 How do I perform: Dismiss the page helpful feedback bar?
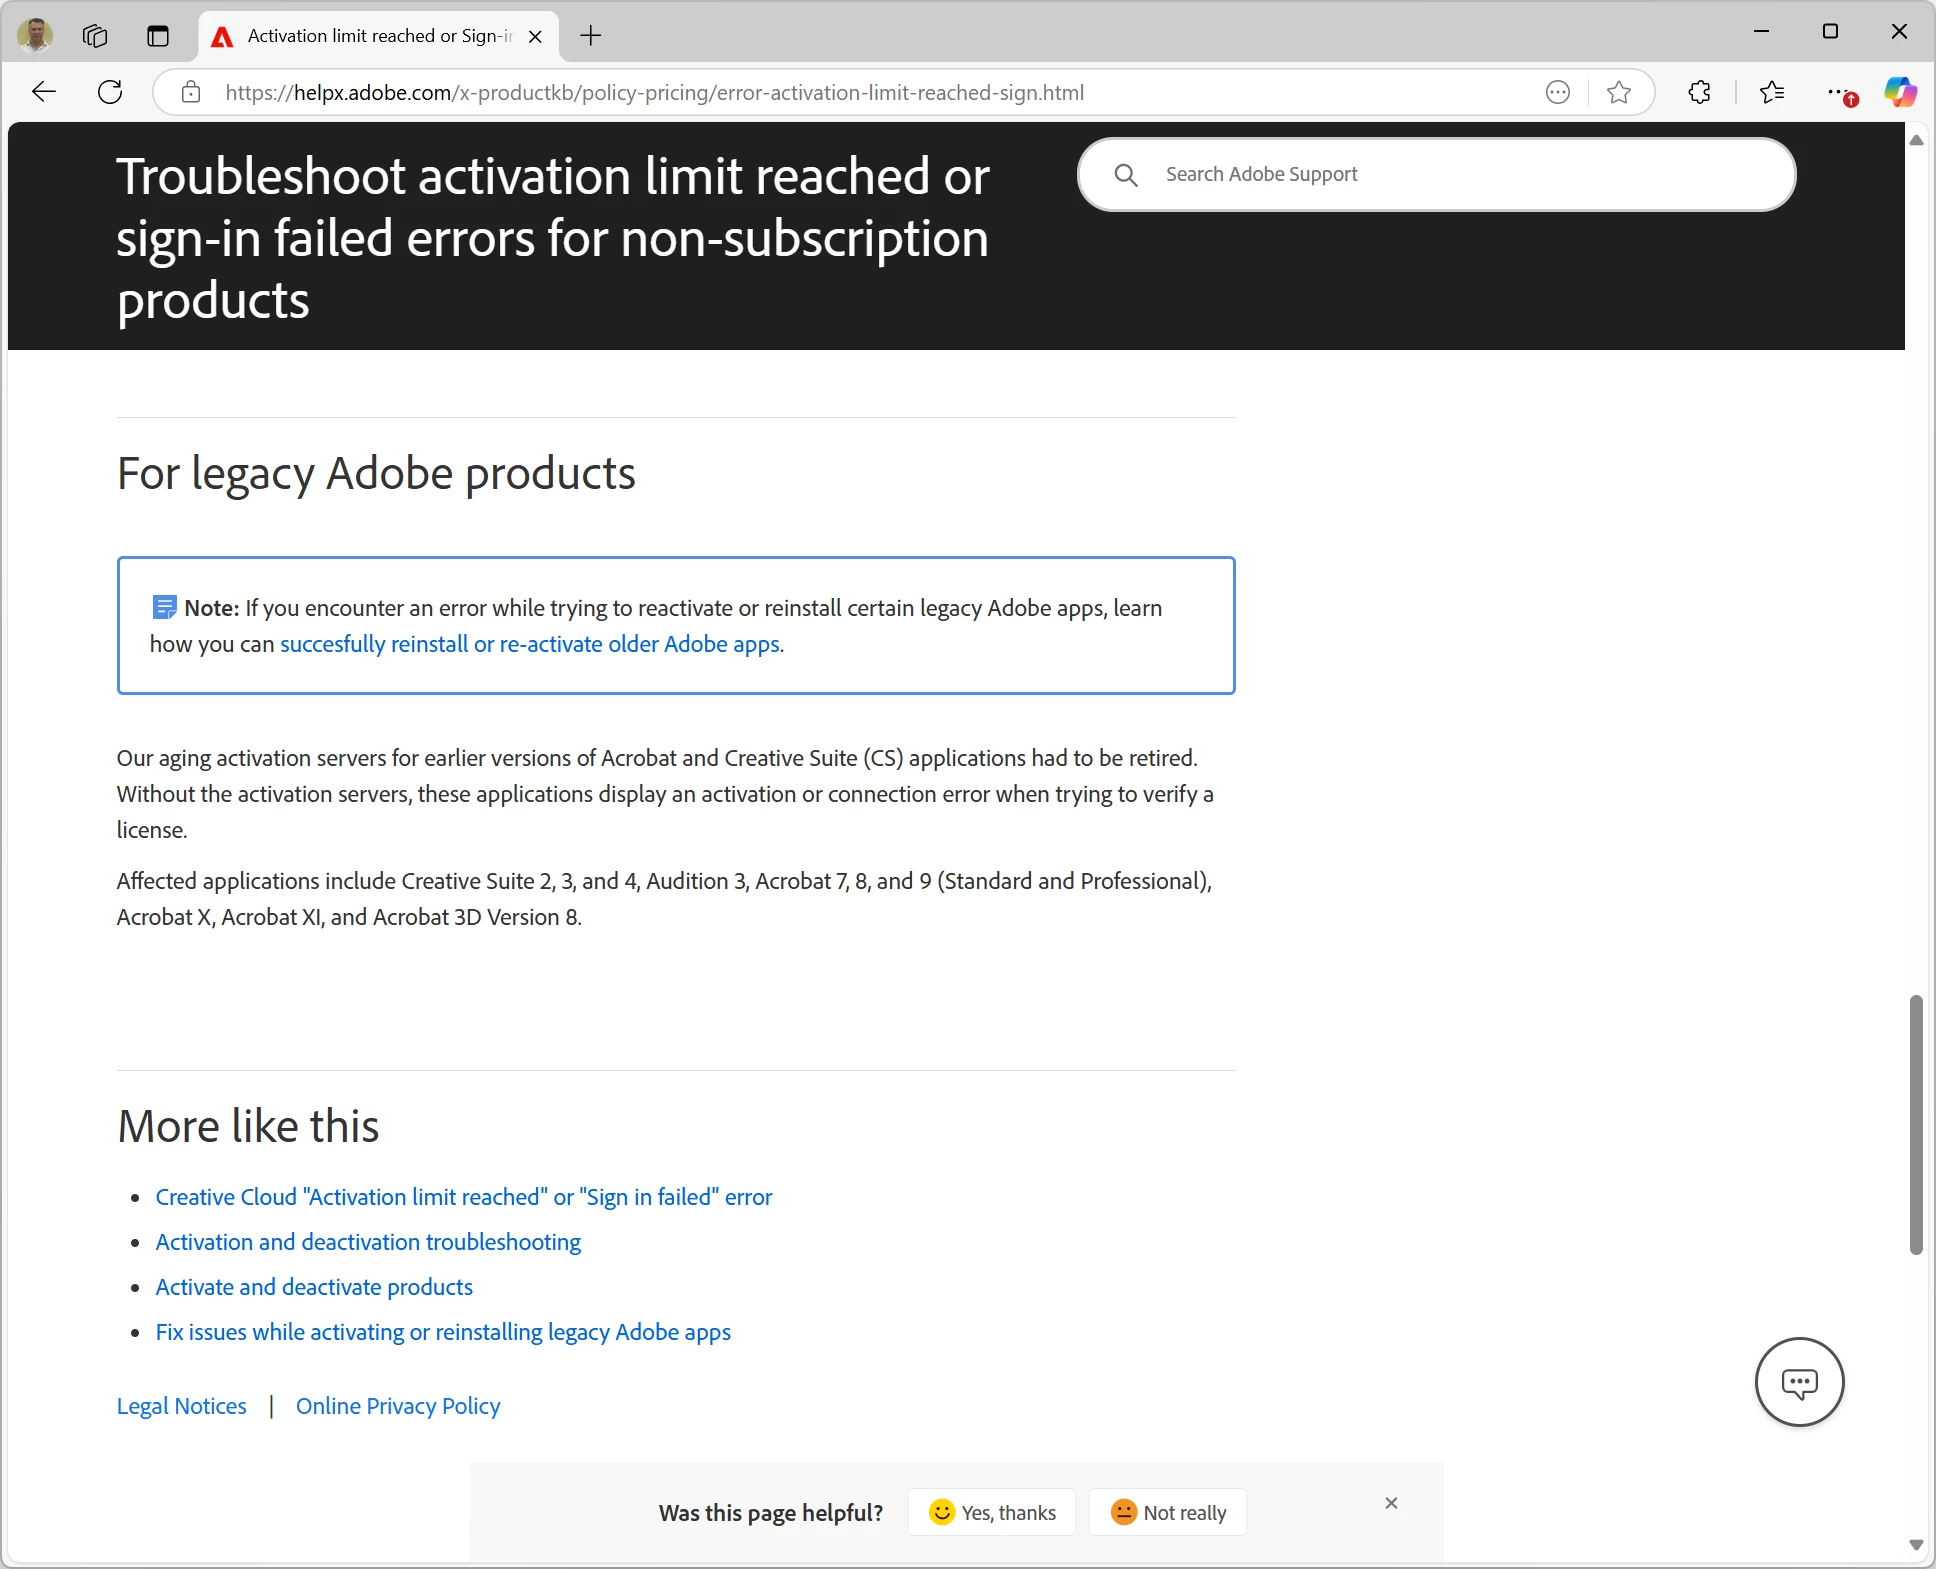[x=1391, y=1503]
